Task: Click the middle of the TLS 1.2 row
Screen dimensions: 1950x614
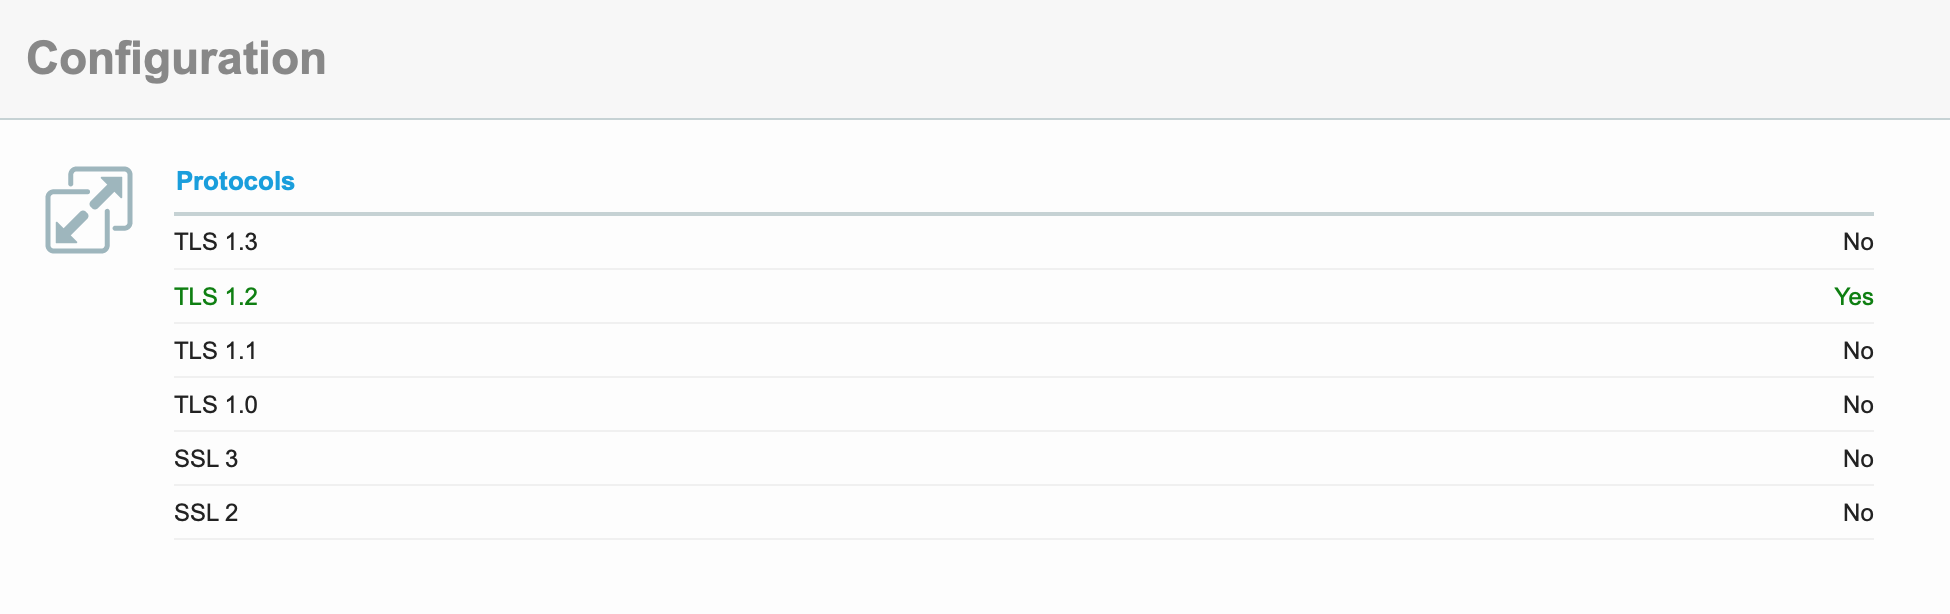Action: [1024, 297]
